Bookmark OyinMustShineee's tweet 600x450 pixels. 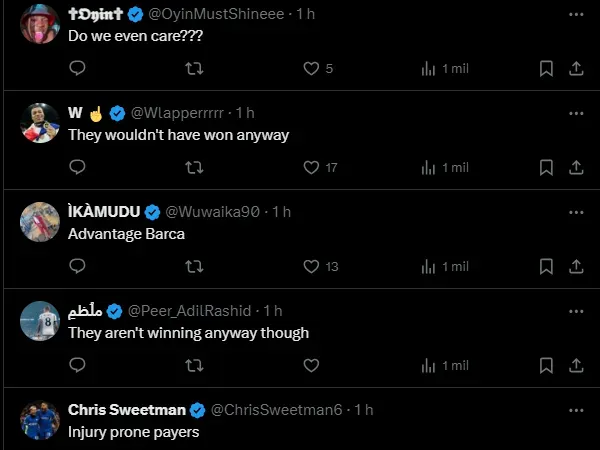click(x=546, y=69)
